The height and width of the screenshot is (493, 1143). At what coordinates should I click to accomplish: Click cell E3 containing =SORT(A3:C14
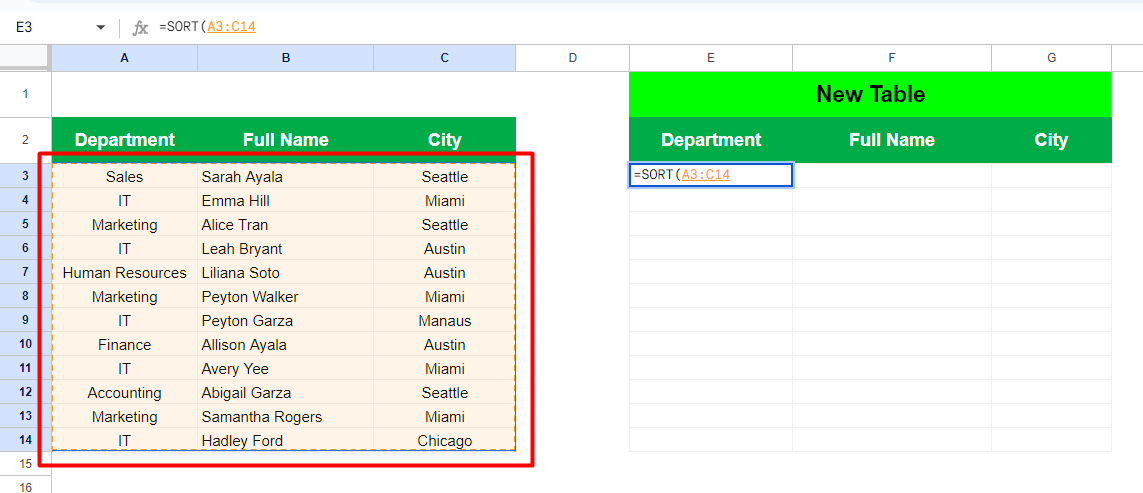coord(711,175)
